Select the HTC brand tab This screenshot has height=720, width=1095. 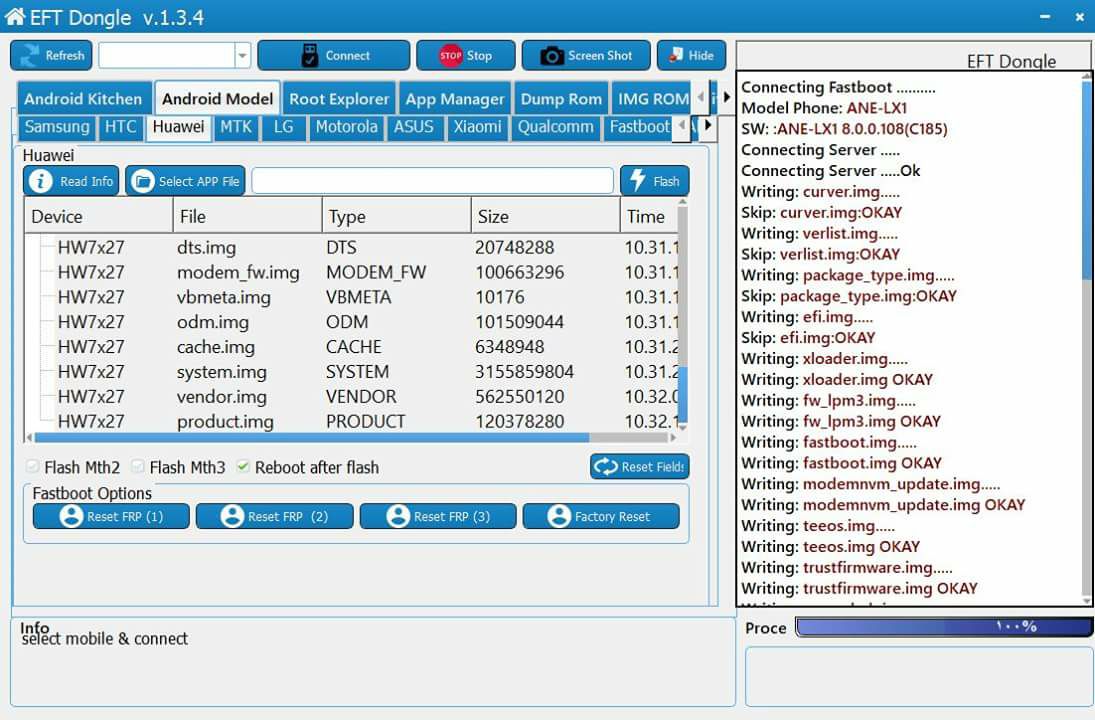click(121, 127)
